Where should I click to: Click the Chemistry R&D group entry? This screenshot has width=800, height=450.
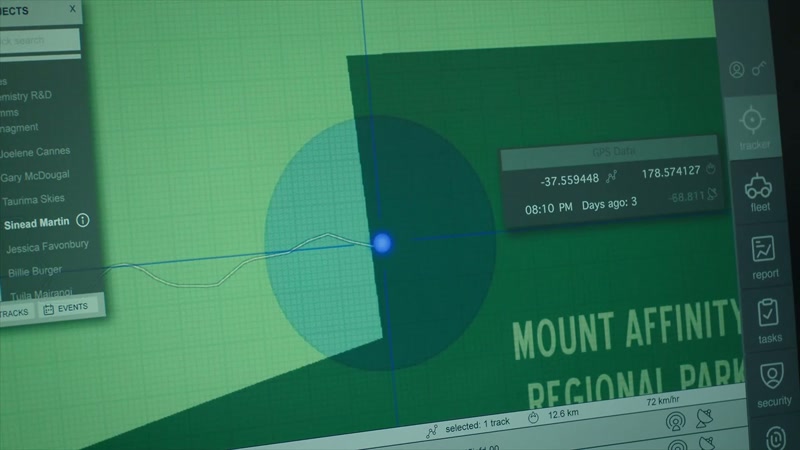click(26, 96)
